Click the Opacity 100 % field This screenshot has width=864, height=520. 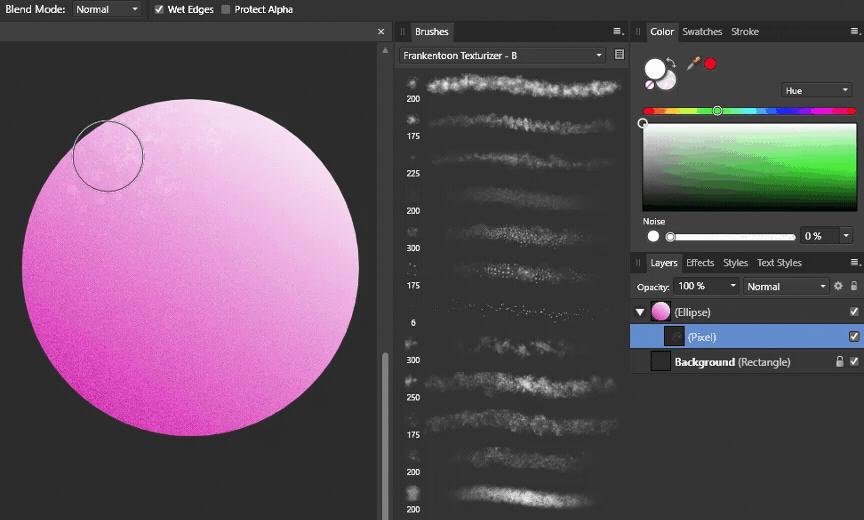[700, 286]
